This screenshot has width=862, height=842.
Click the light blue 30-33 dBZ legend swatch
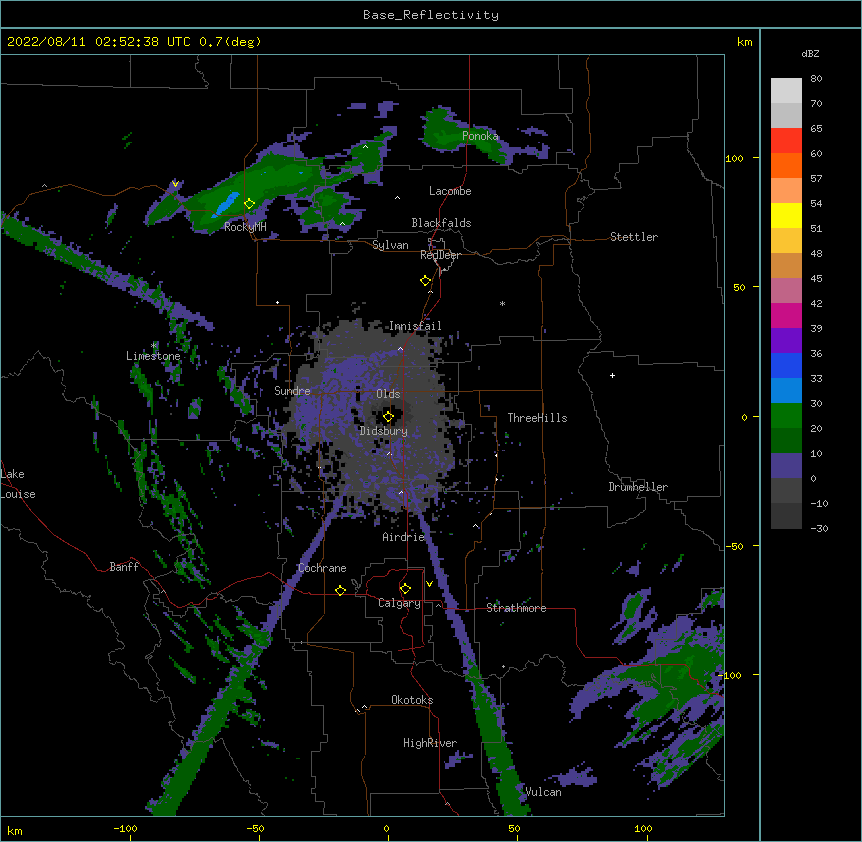tap(786, 391)
